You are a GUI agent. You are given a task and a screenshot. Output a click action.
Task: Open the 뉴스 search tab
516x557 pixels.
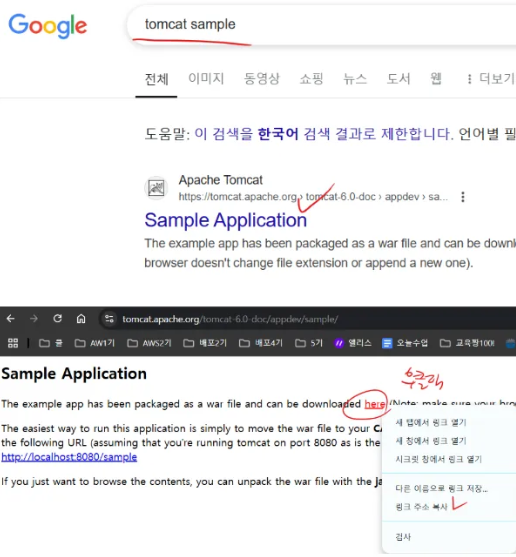tap(355, 79)
